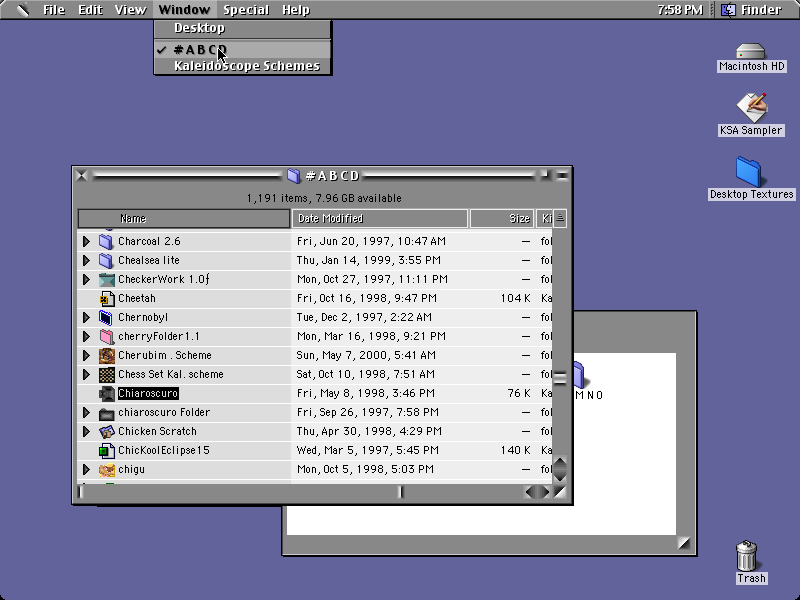Click the horizontal scrollbar left arrow
The image size is (800, 600).
(531, 492)
